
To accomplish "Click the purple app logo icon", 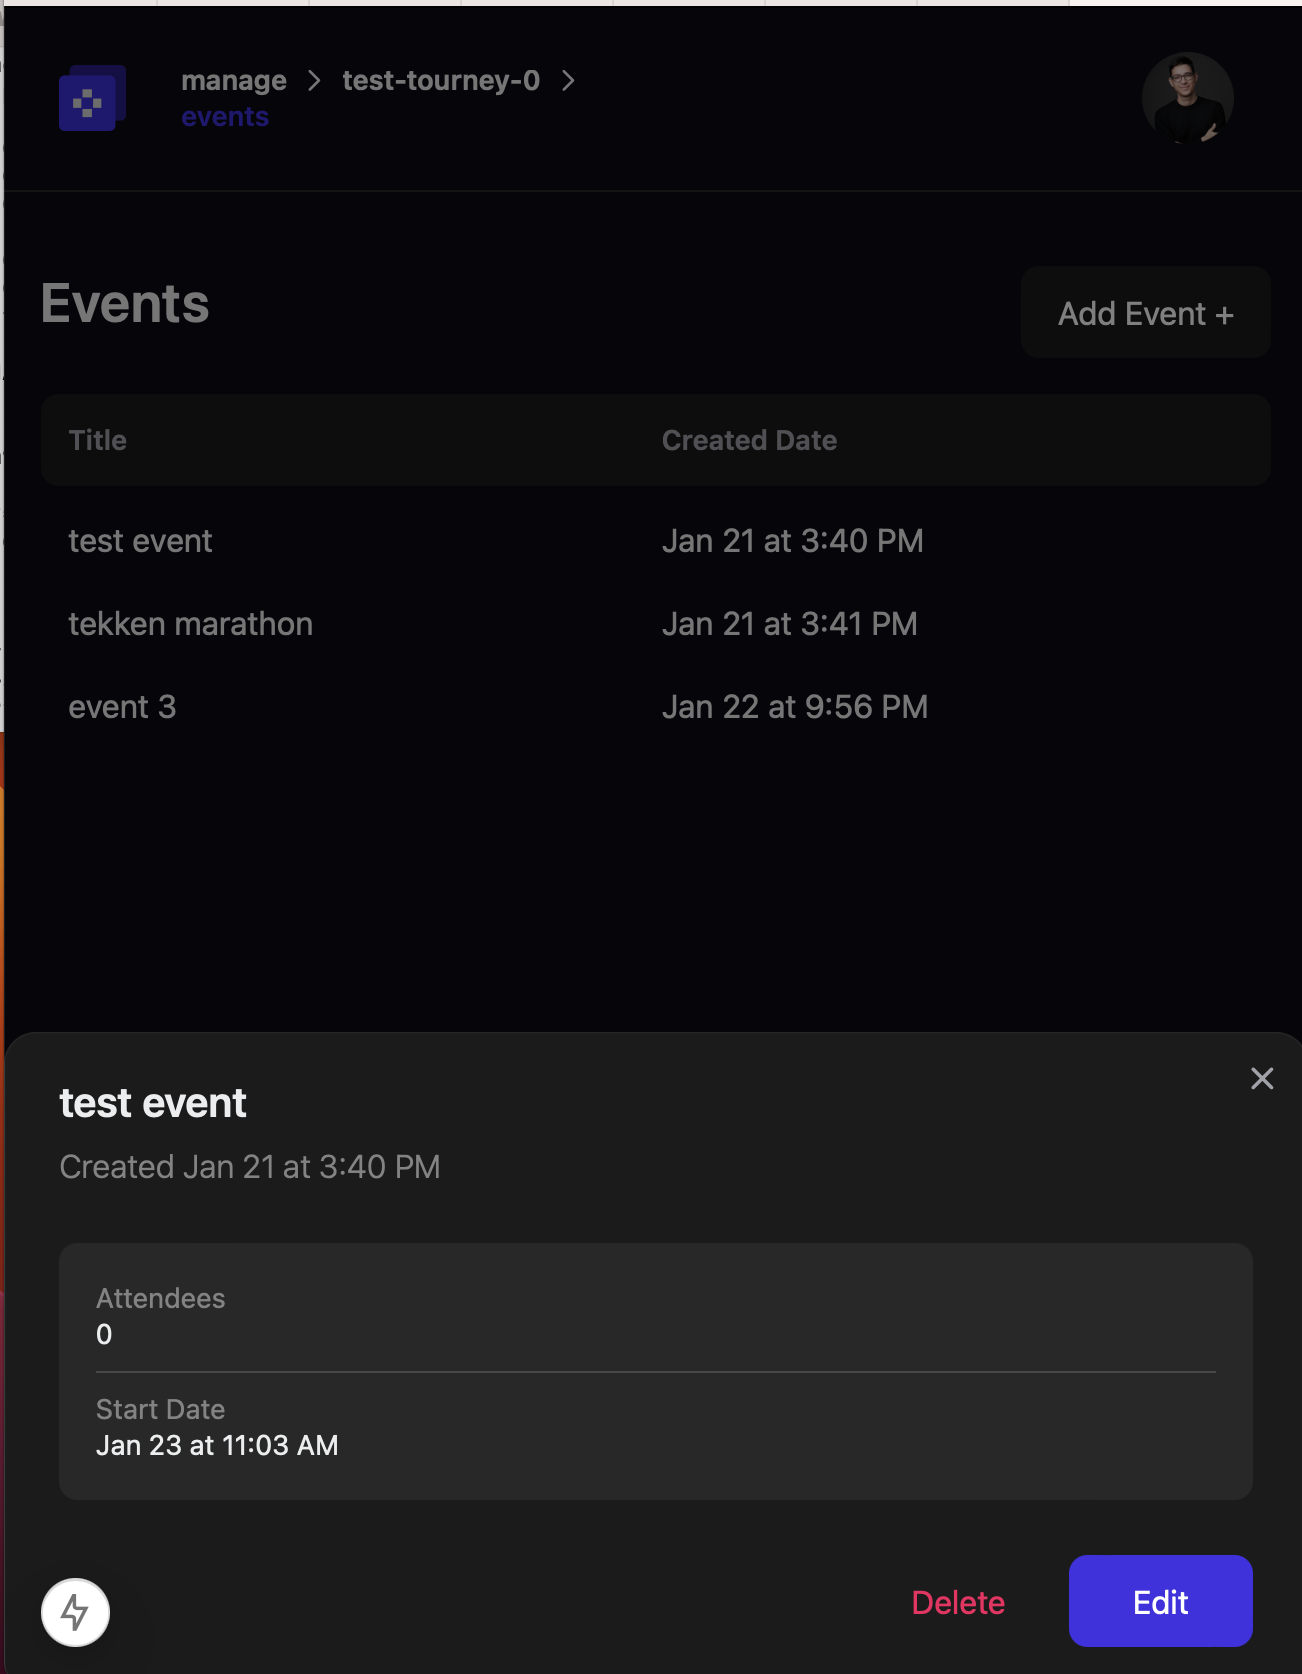I will tap(91, 99).
